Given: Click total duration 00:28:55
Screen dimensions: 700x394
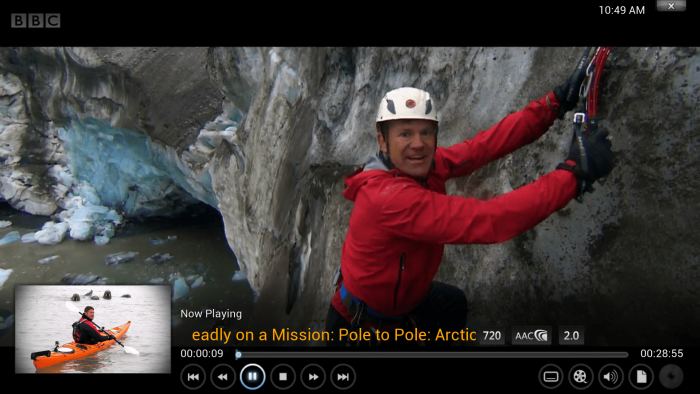Looking at the screenshot, I should [x=662, y=354].
